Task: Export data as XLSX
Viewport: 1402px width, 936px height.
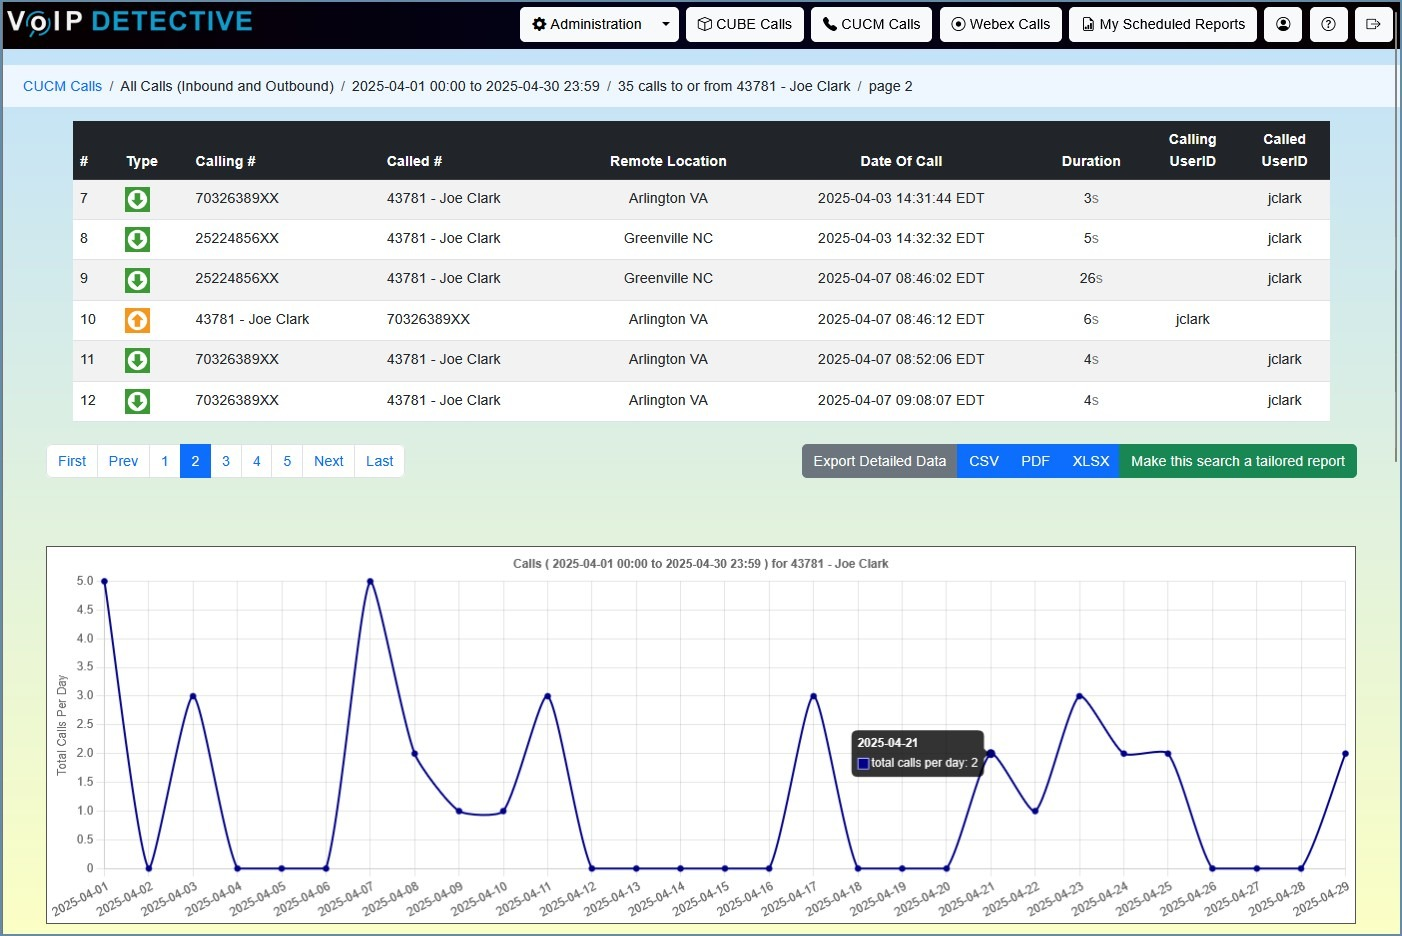Action: pyautogui.click(x=1091, y=461)
